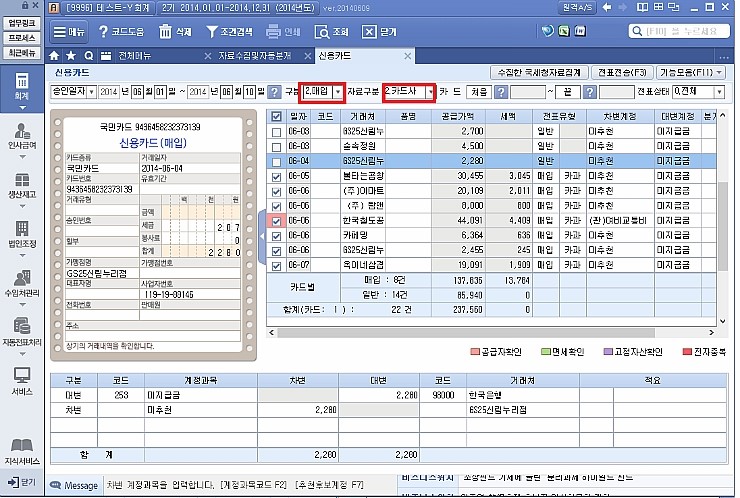Open the 승인일자 dropdown
Screen dimensions: 740x498
92,92
